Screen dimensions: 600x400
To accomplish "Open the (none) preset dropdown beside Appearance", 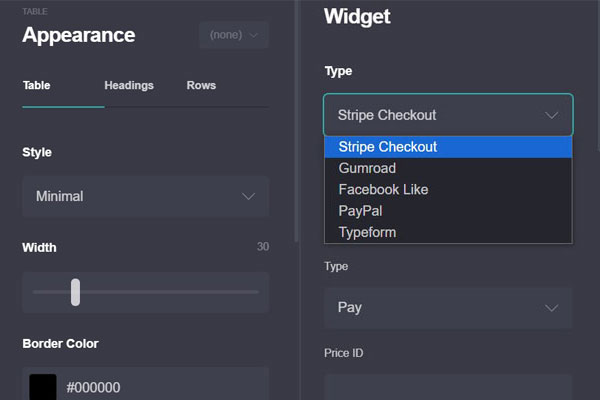I will [x=233, y=35].
